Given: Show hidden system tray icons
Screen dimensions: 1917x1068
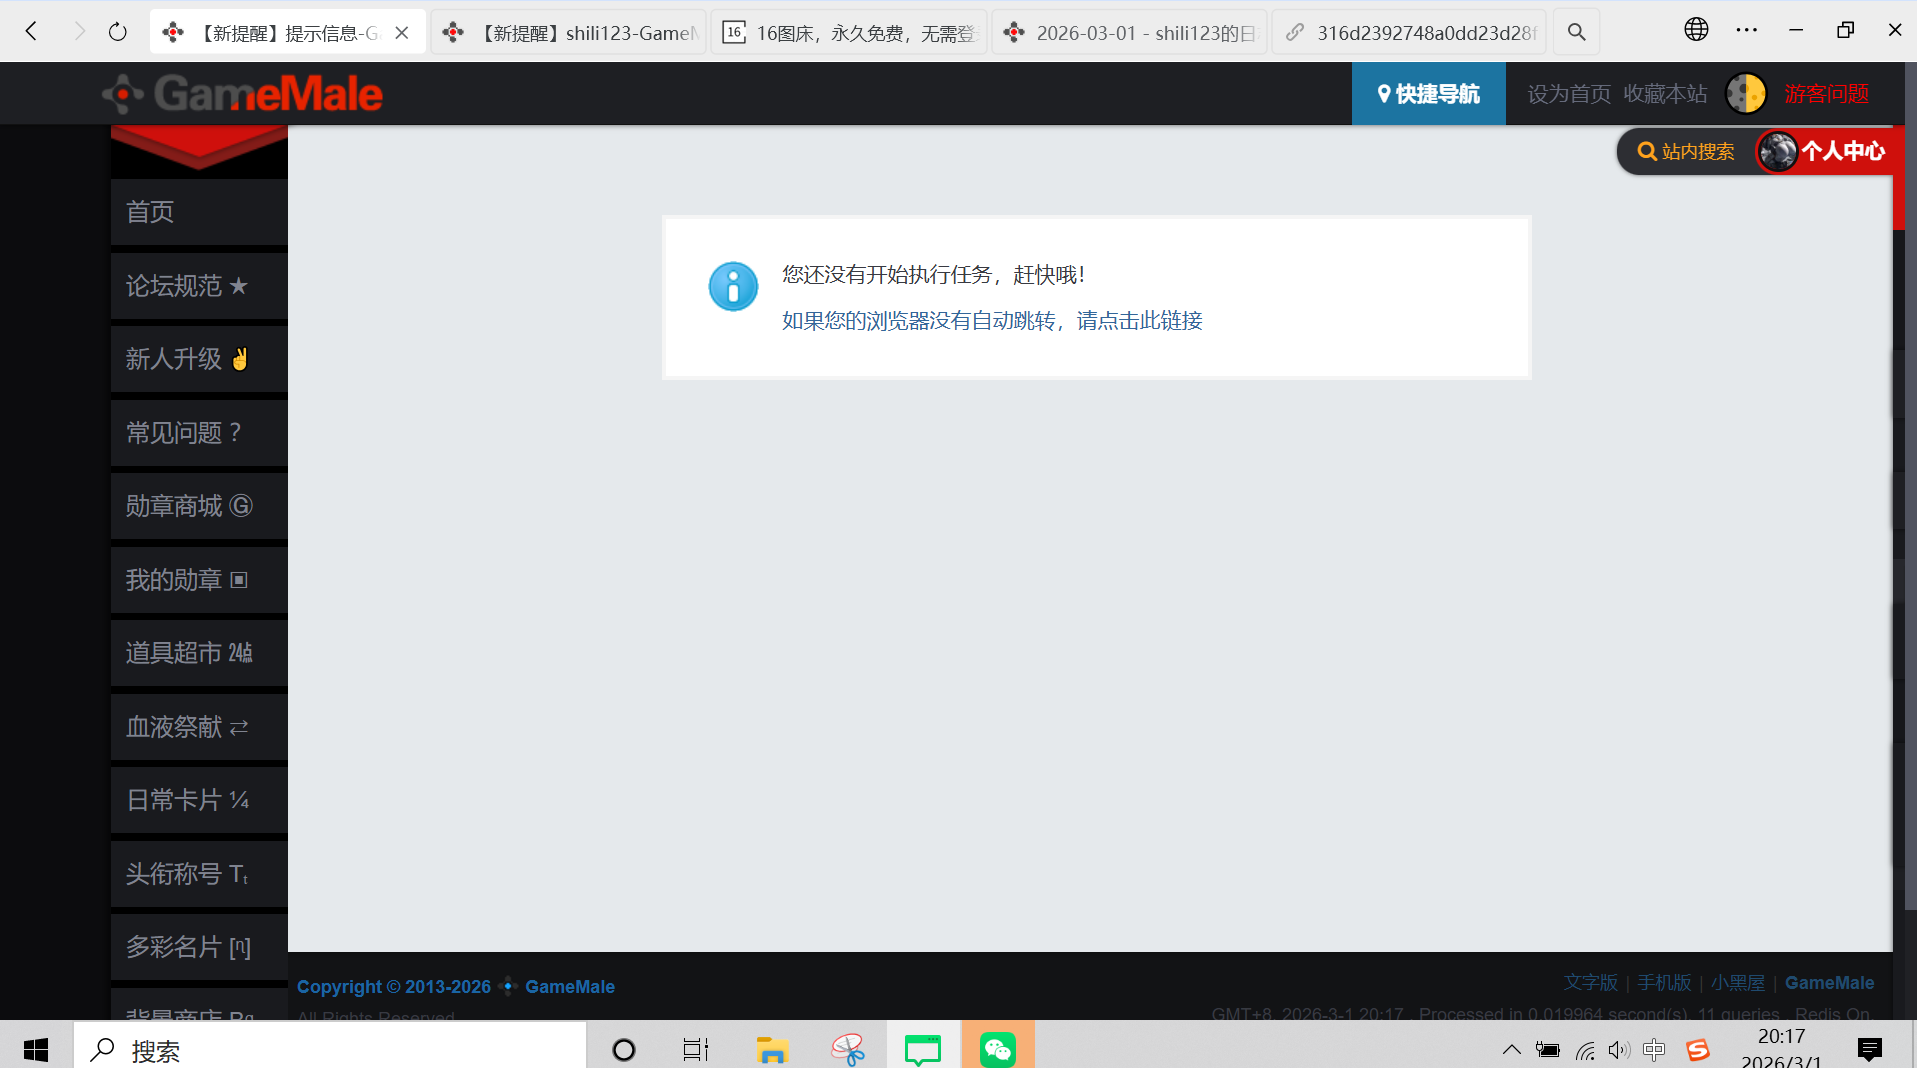Looking at the screenshot, I should pyautogui.click(x=1511, y=1049).
